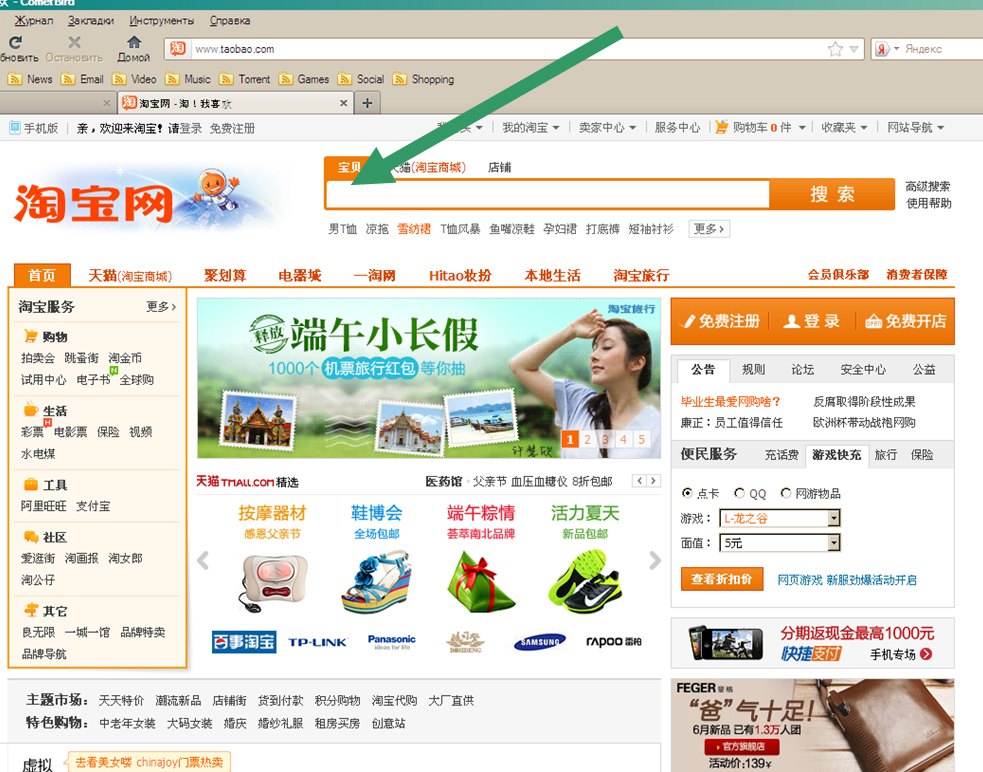Switch to the 规则 notice tab
983x772 pixels.
pyautogui.click(x=753, y=369)
